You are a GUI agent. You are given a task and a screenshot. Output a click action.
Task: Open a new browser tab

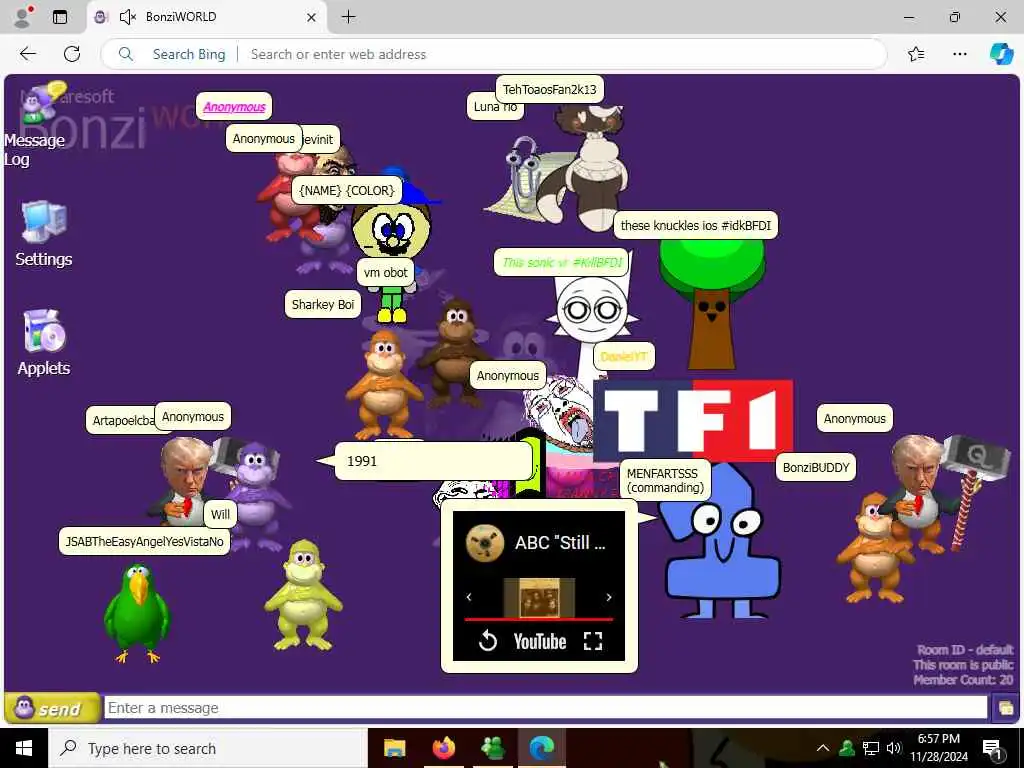(349, 17)
